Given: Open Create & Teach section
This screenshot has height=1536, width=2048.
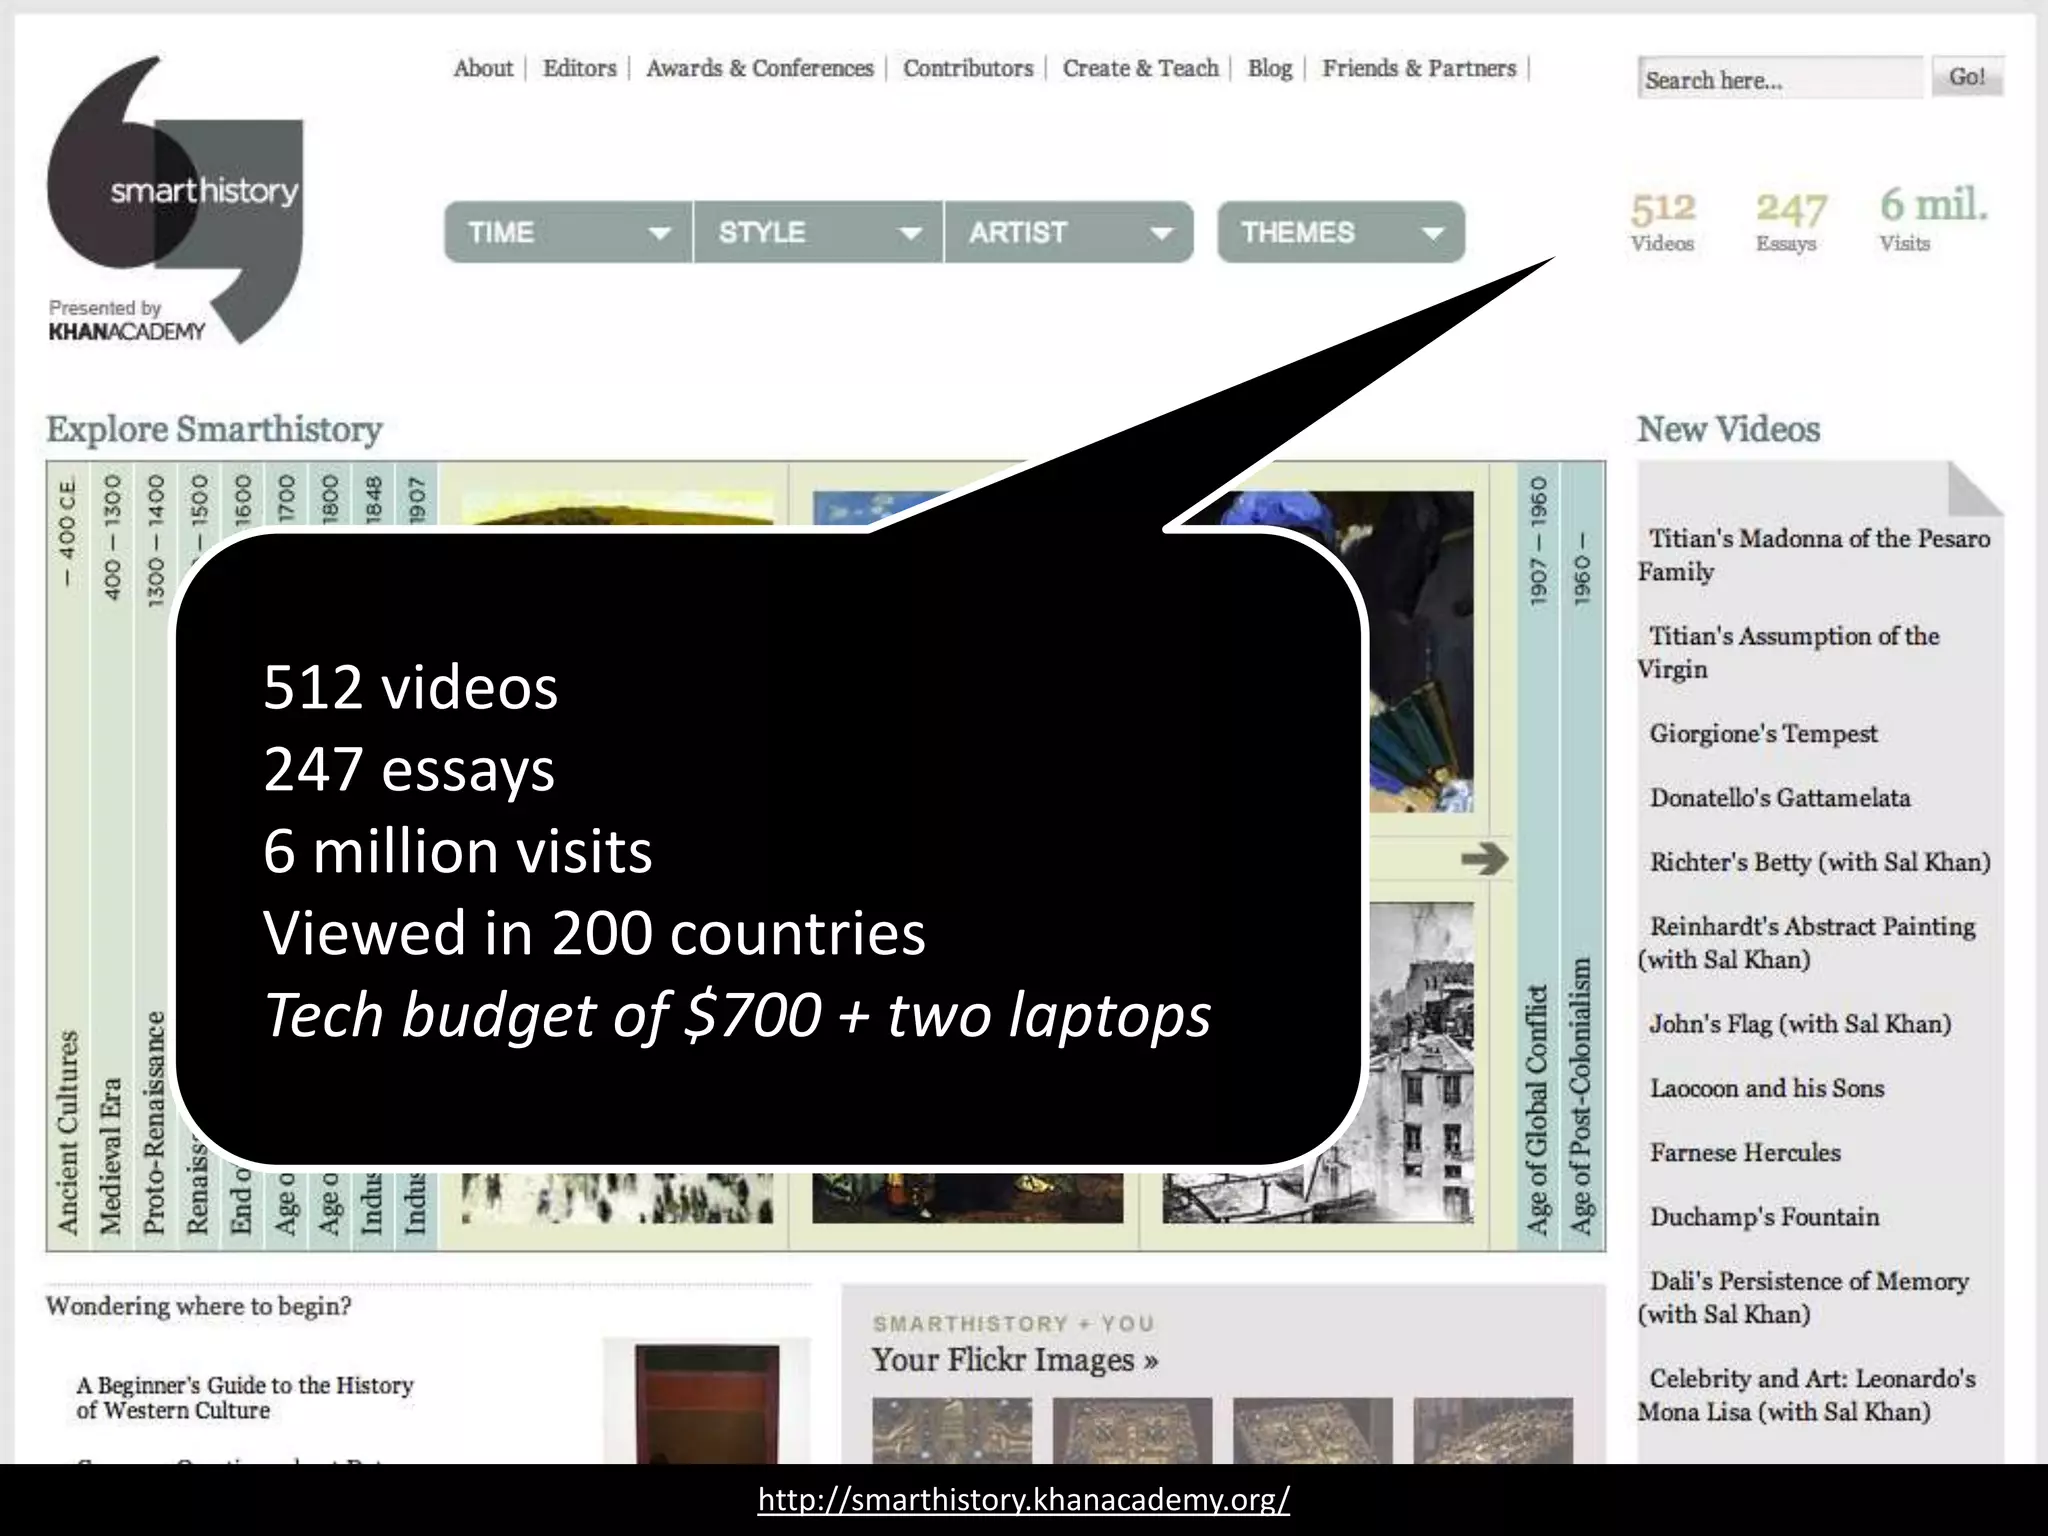Looking at the screenshot, I should click(1141, 68).
